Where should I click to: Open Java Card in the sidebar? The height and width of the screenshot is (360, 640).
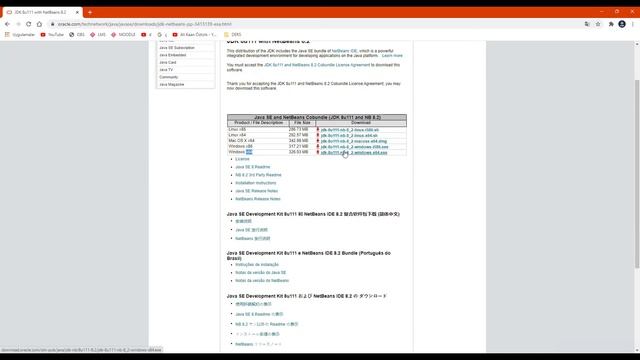(x=168, y=62)
